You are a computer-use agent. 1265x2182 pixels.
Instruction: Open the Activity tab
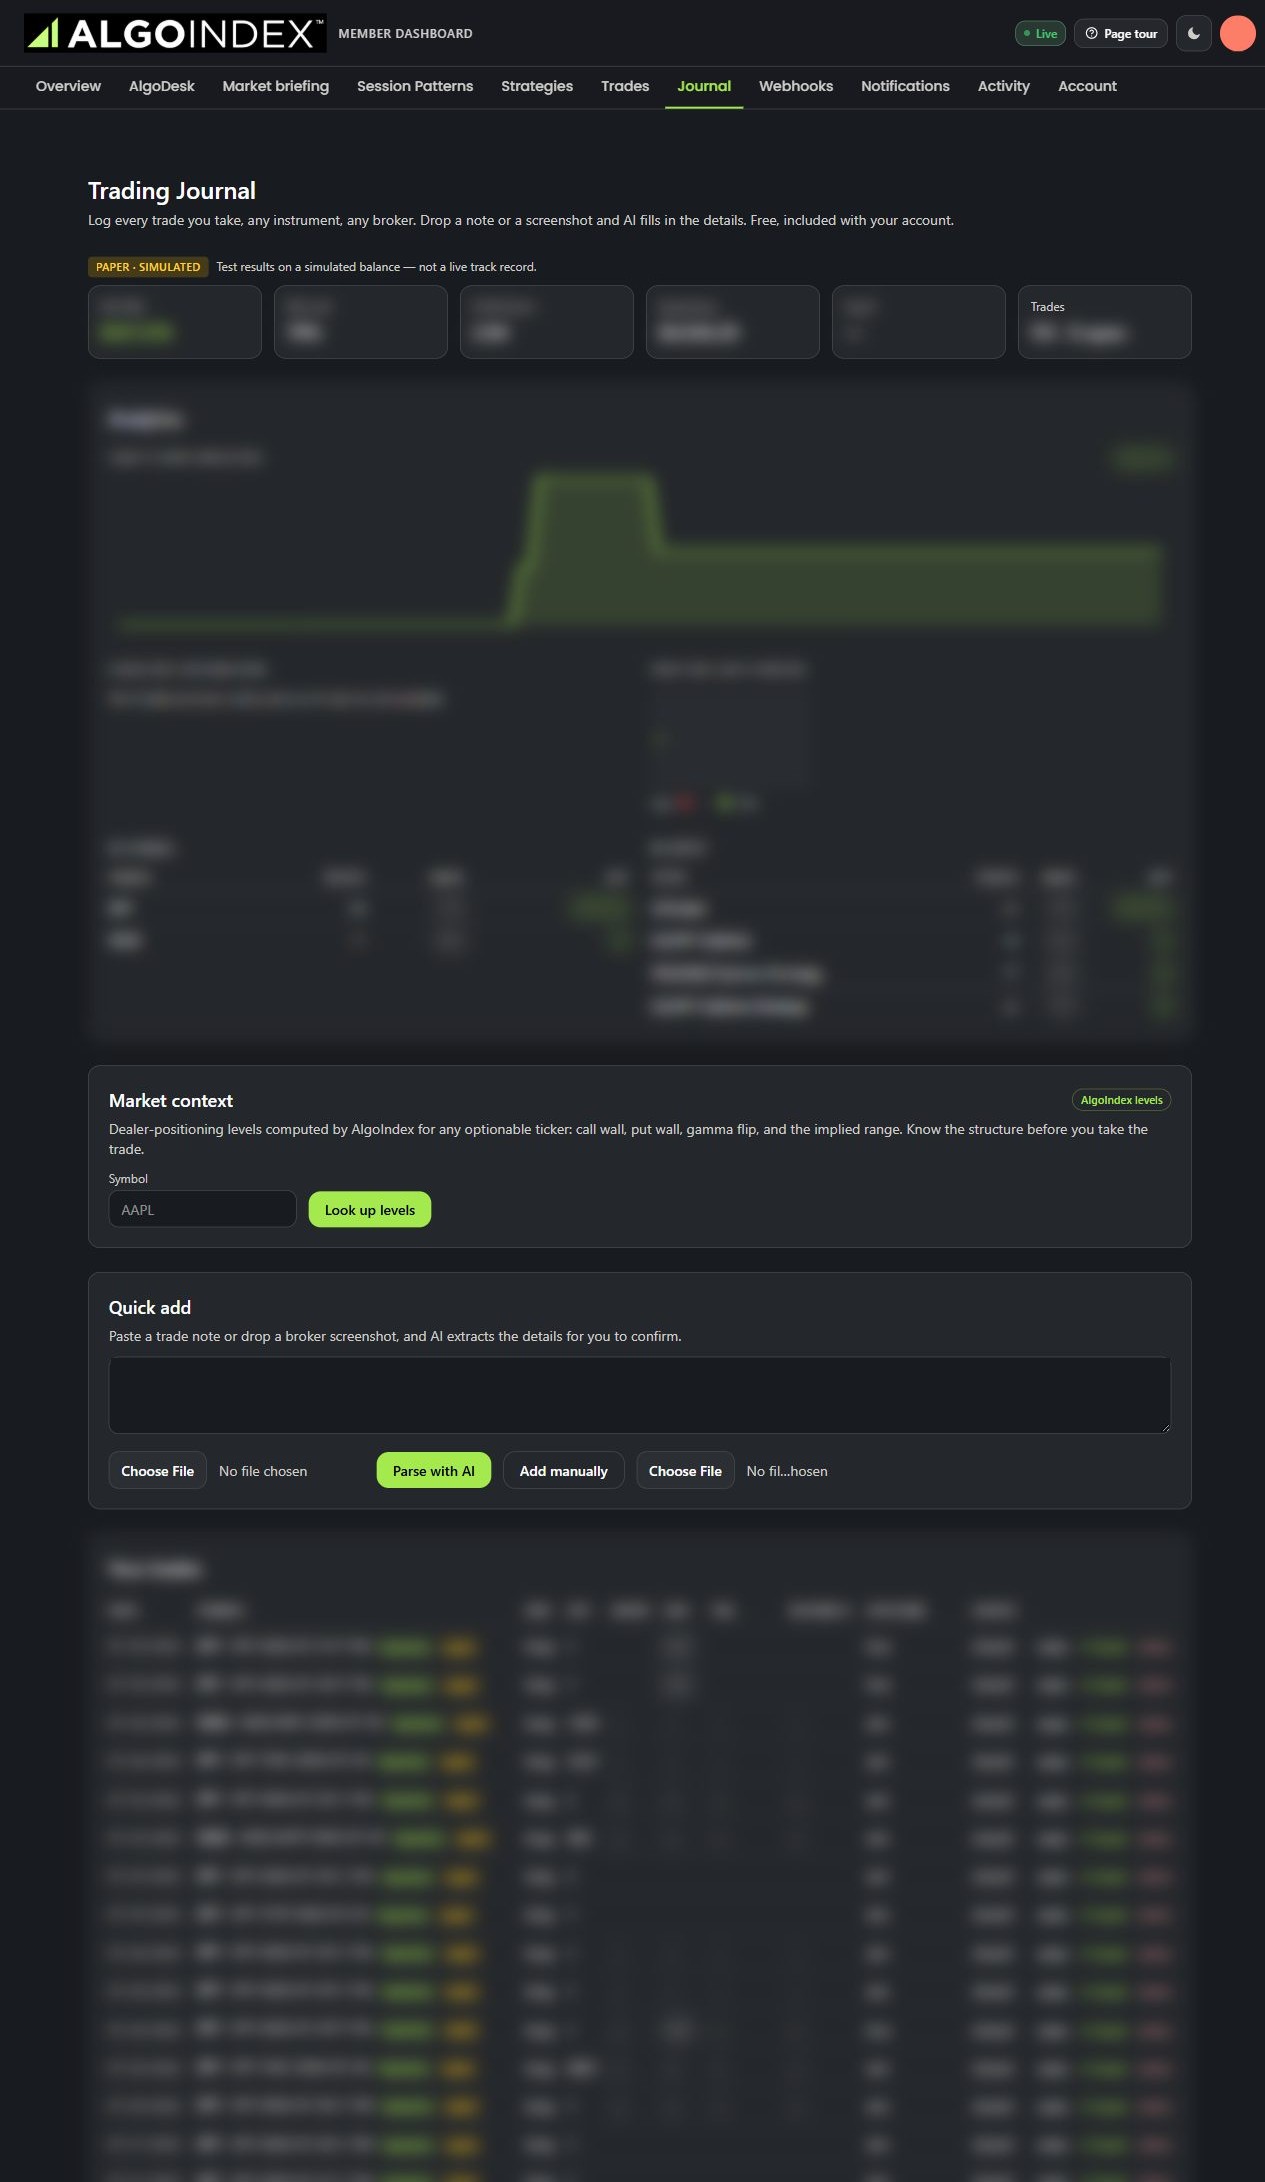pos(1004,86)
